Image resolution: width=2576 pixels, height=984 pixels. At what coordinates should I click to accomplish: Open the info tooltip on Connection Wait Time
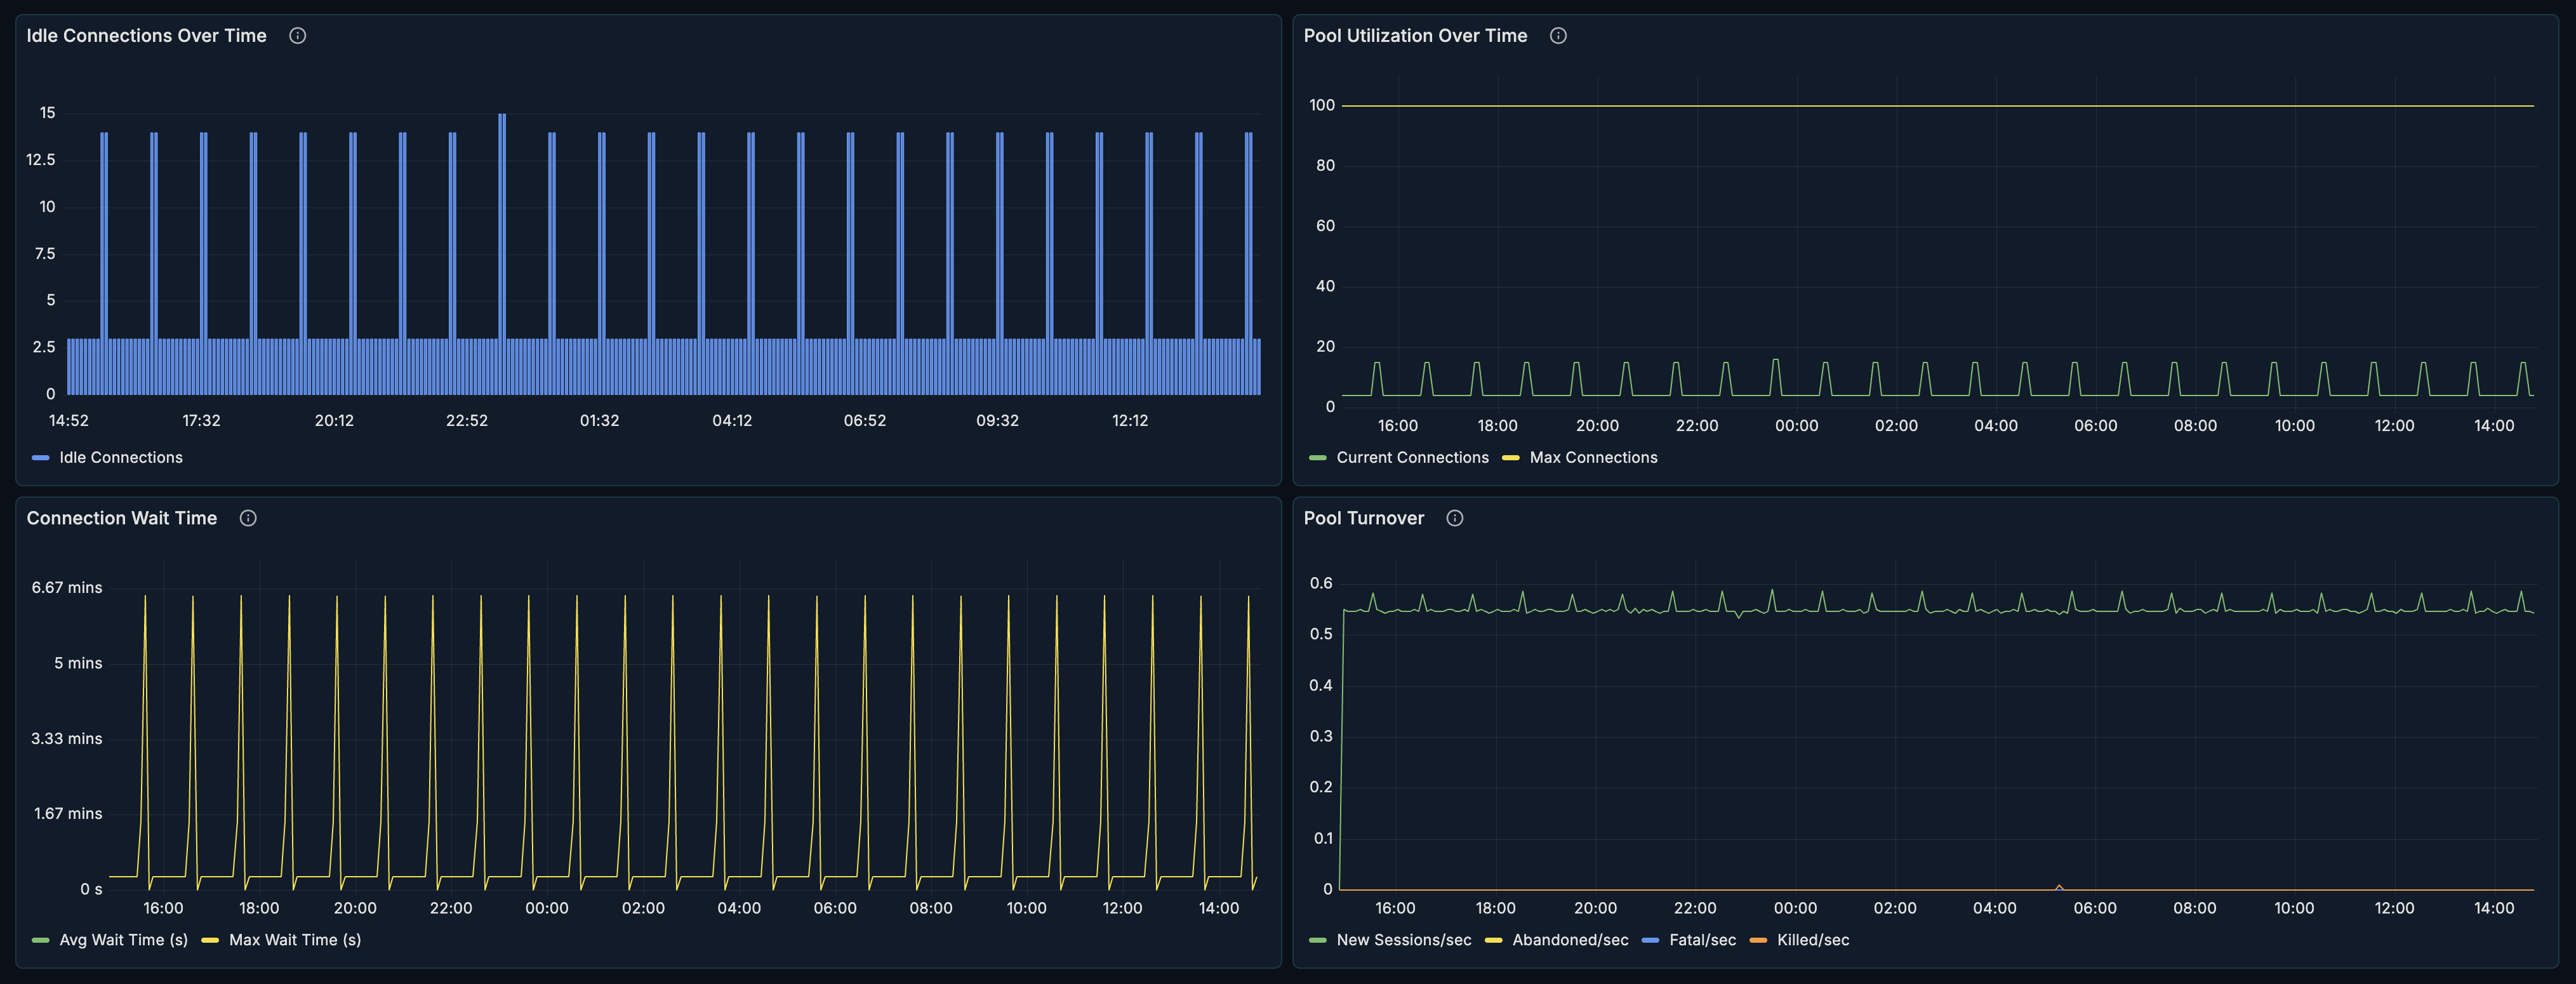pos(248,518)
